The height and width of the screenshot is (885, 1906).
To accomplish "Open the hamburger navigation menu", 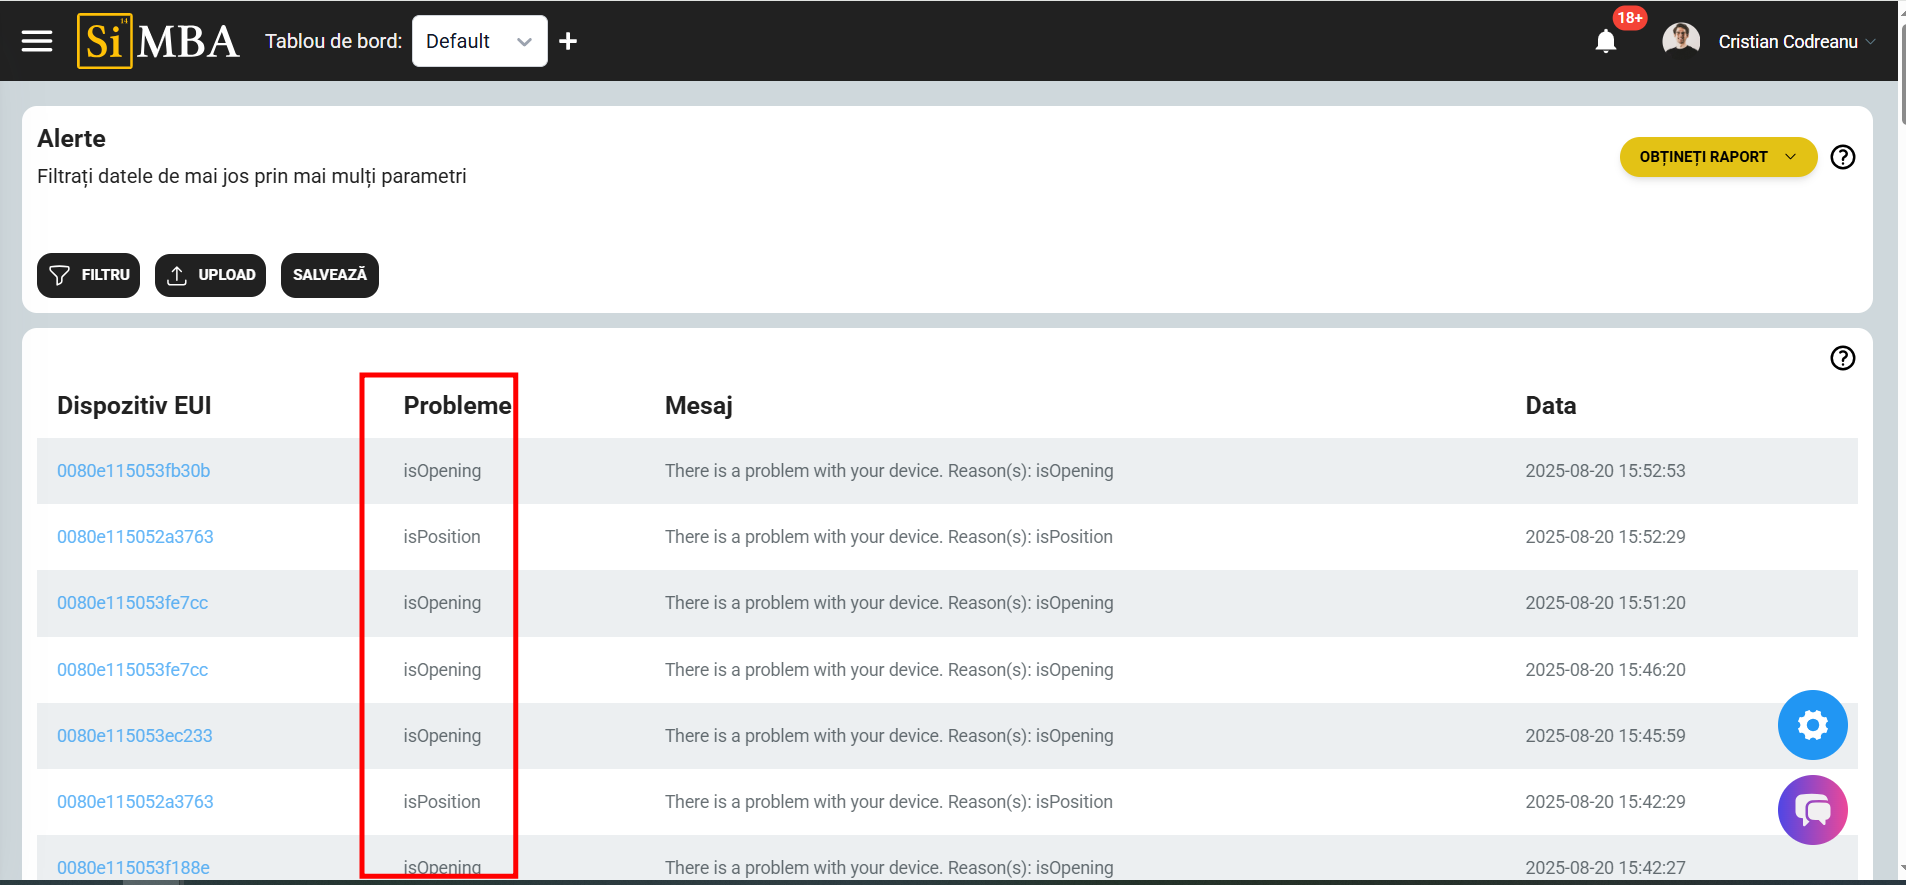I will click(37, 41).
